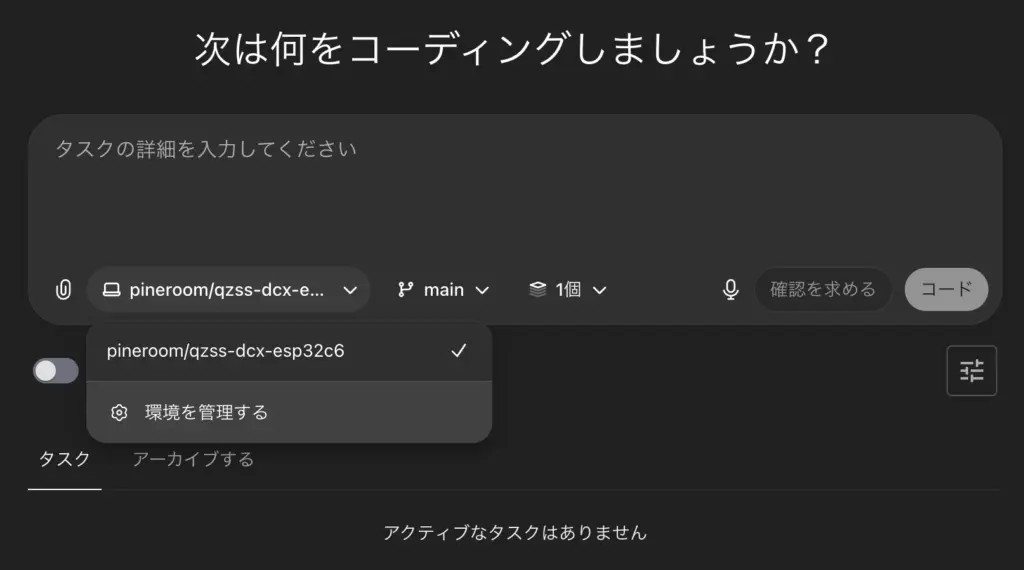1024x570 pixels.
Task: Click the checkmark next to pineroom/qzss-dcx-esp32c6
Action: (459, 351)
